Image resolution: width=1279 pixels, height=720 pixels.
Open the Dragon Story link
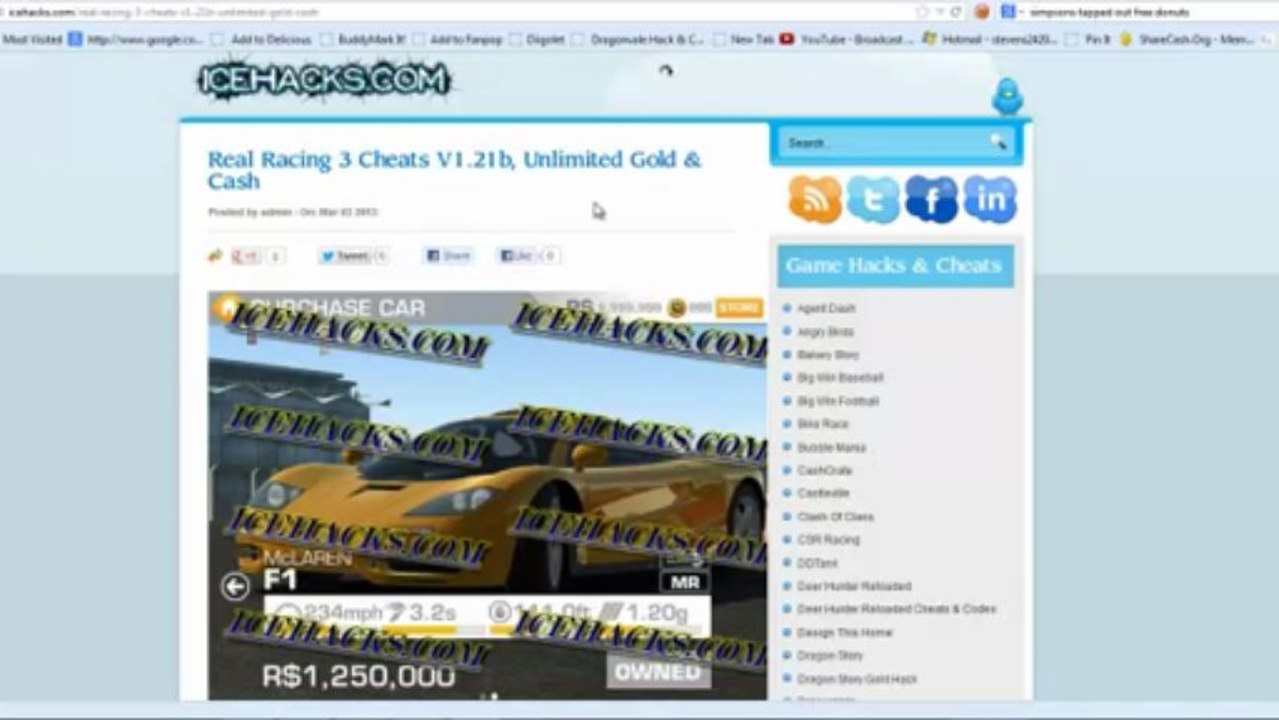click(x=829, y=656)
